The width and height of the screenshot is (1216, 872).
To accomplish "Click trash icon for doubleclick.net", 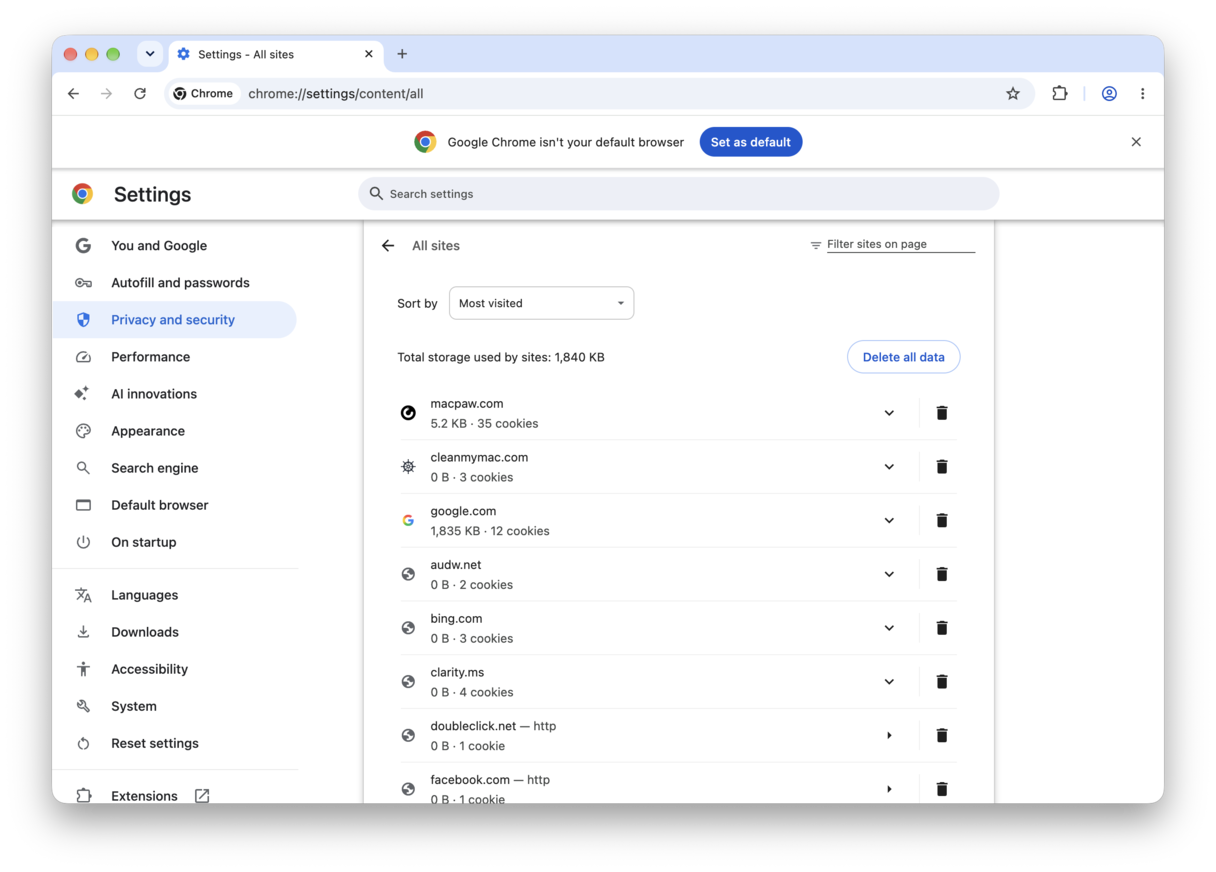I will coord(941,736).
